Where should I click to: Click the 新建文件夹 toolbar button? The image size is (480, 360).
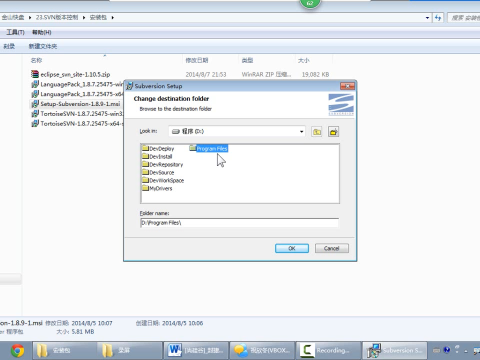pos(43,46)
